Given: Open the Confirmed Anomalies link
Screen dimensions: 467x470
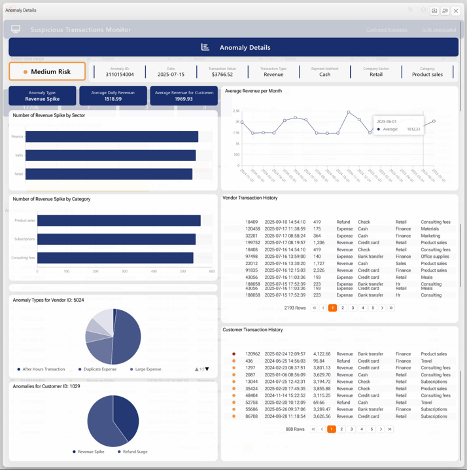Looking at the screenshot, I should click(x=387, y=30).
